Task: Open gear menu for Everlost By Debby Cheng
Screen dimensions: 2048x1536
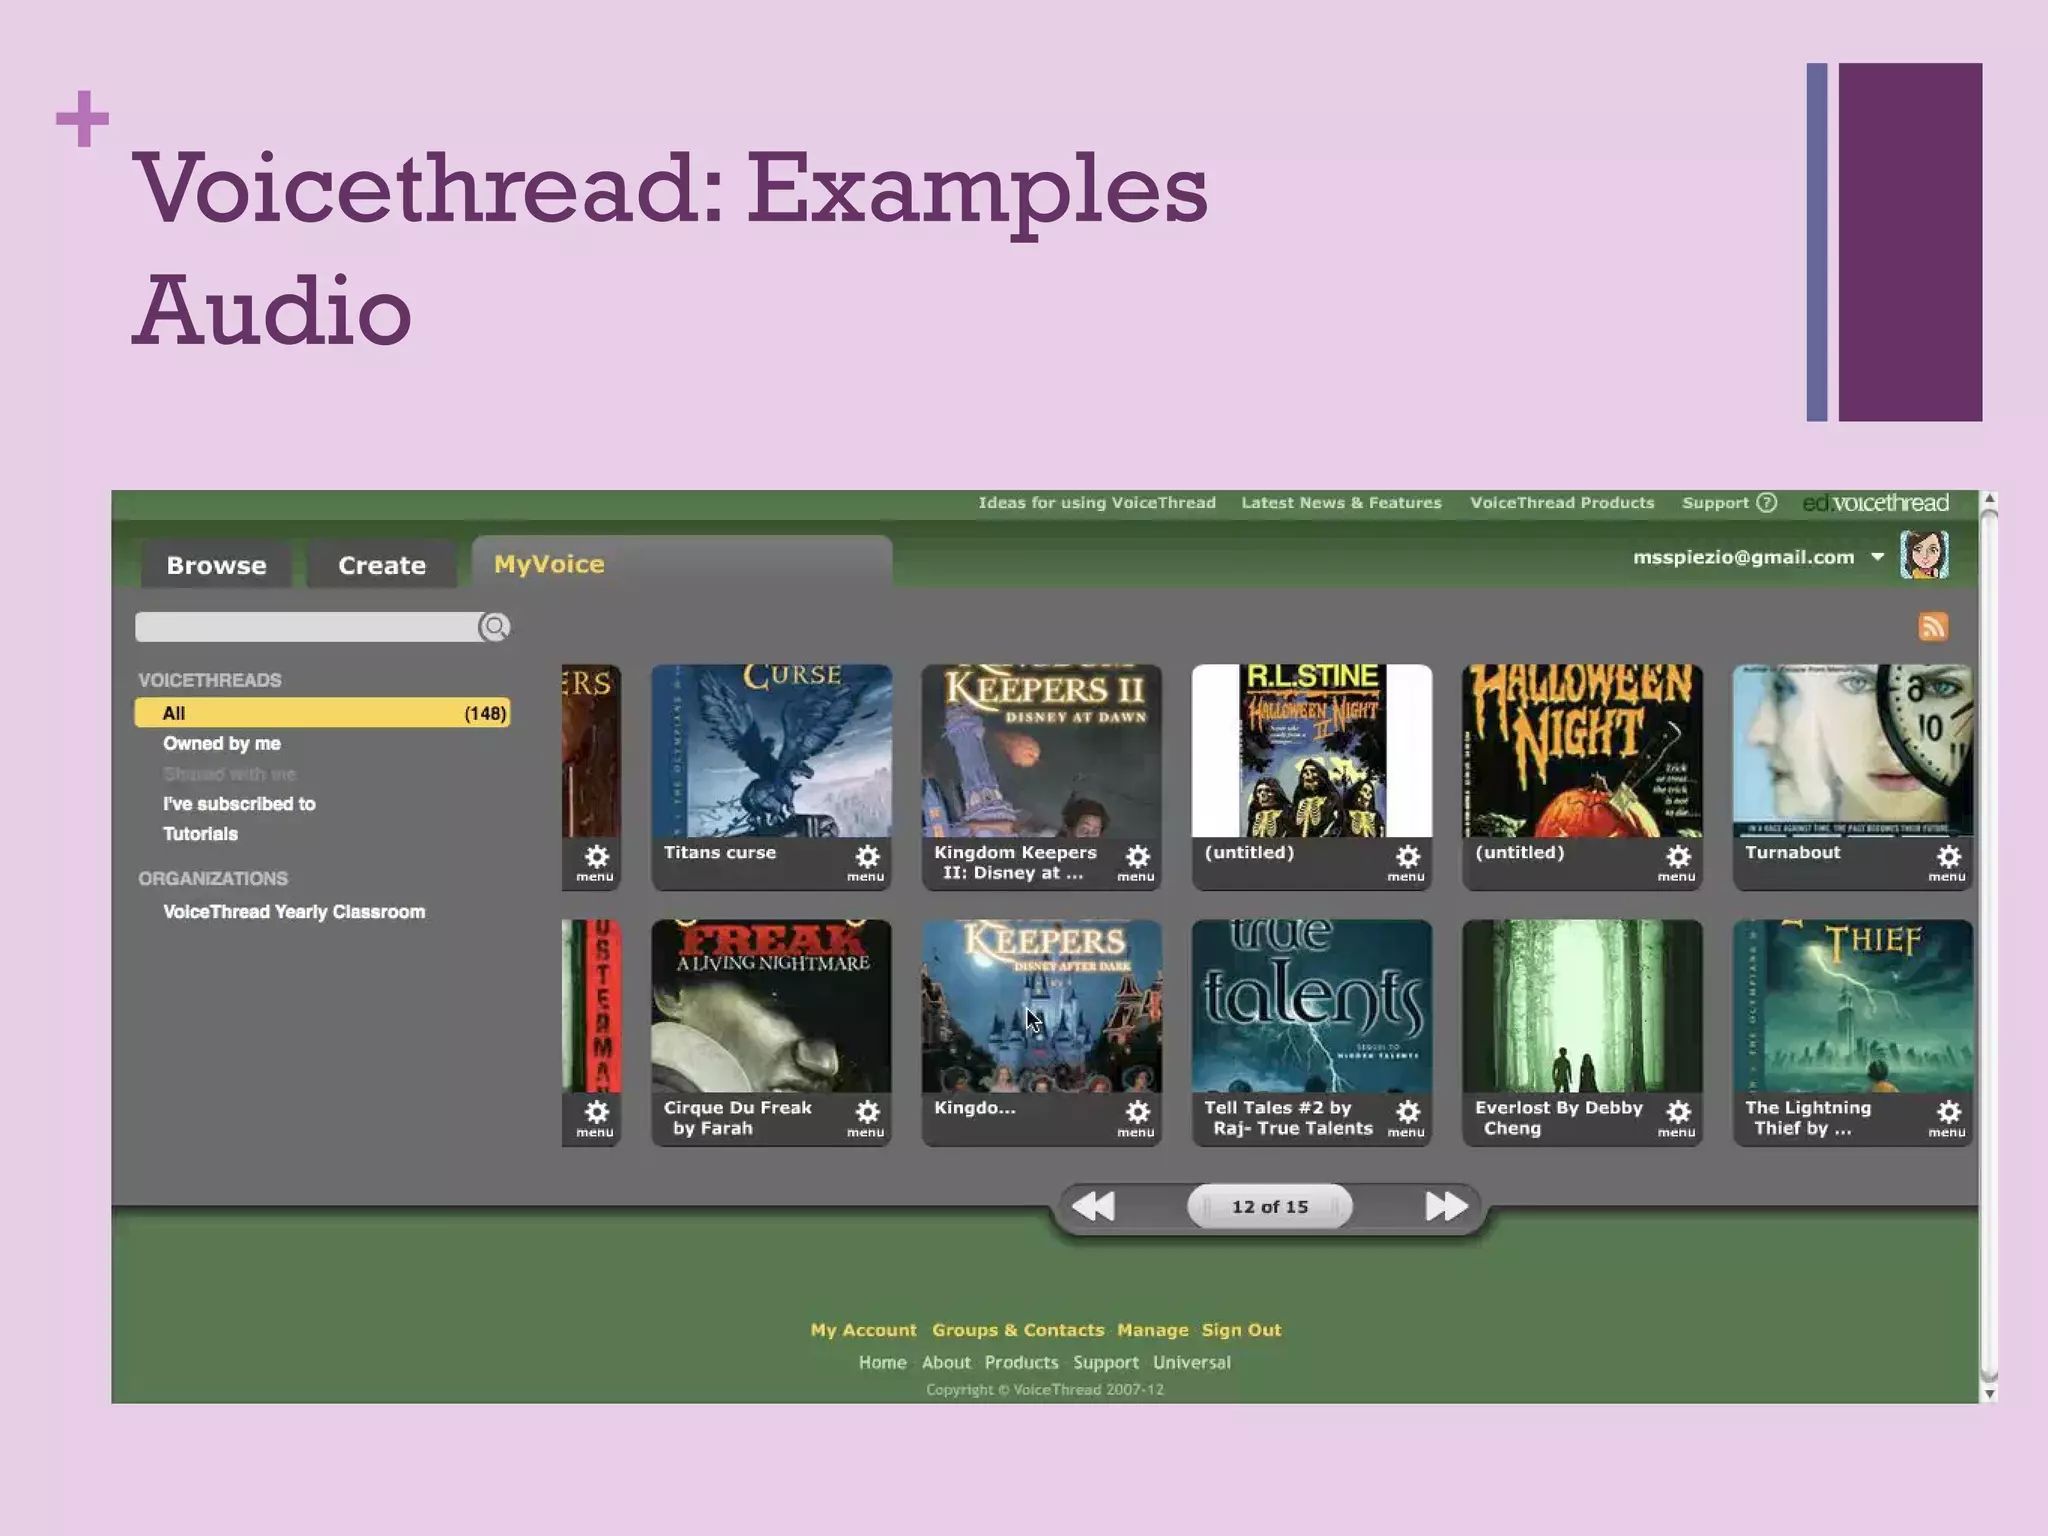Action: 1677,1118
